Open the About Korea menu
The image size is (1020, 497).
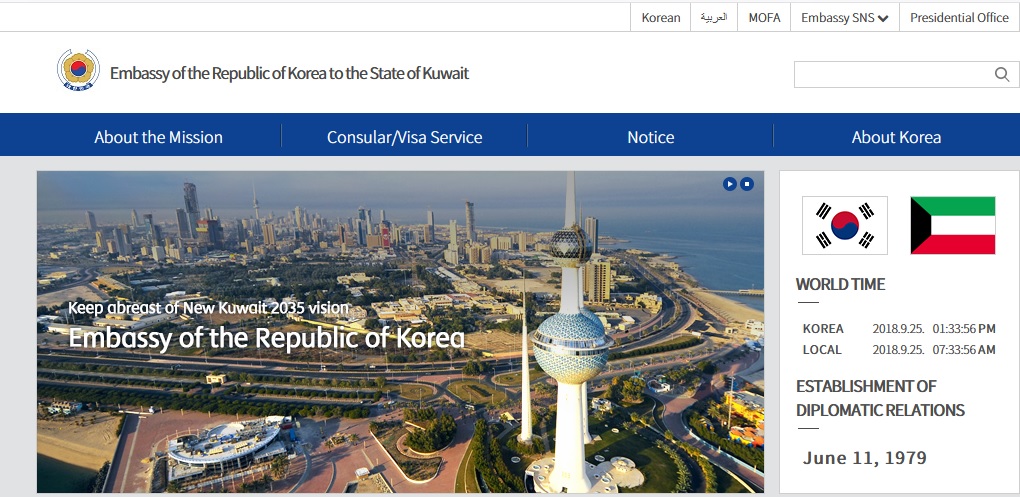click(896, 137)
